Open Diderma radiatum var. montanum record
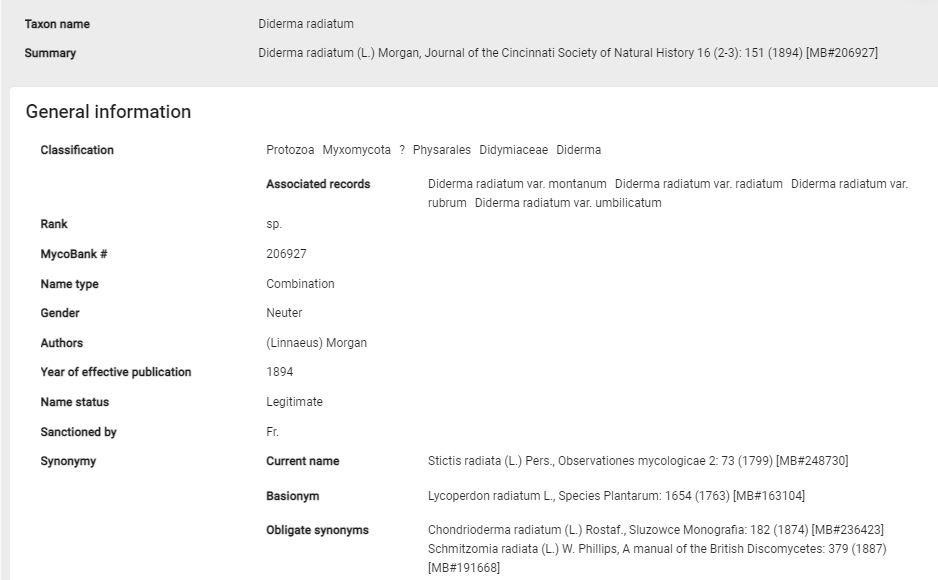This screenshot has width=938, height=580. click(517, 184)
